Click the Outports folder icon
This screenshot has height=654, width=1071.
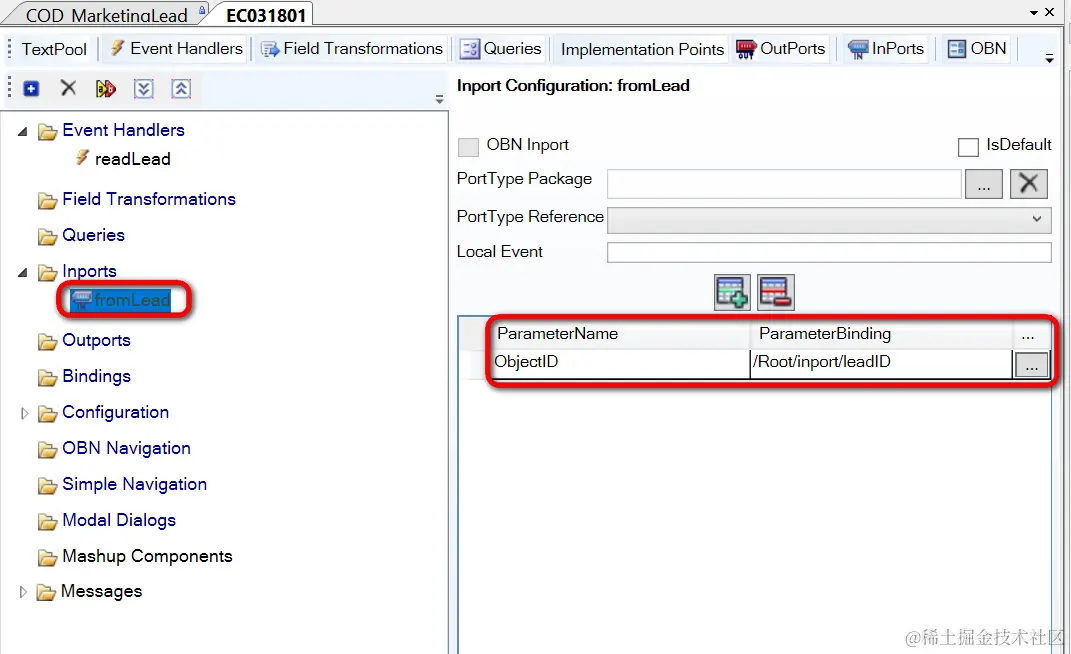(47, 341)
